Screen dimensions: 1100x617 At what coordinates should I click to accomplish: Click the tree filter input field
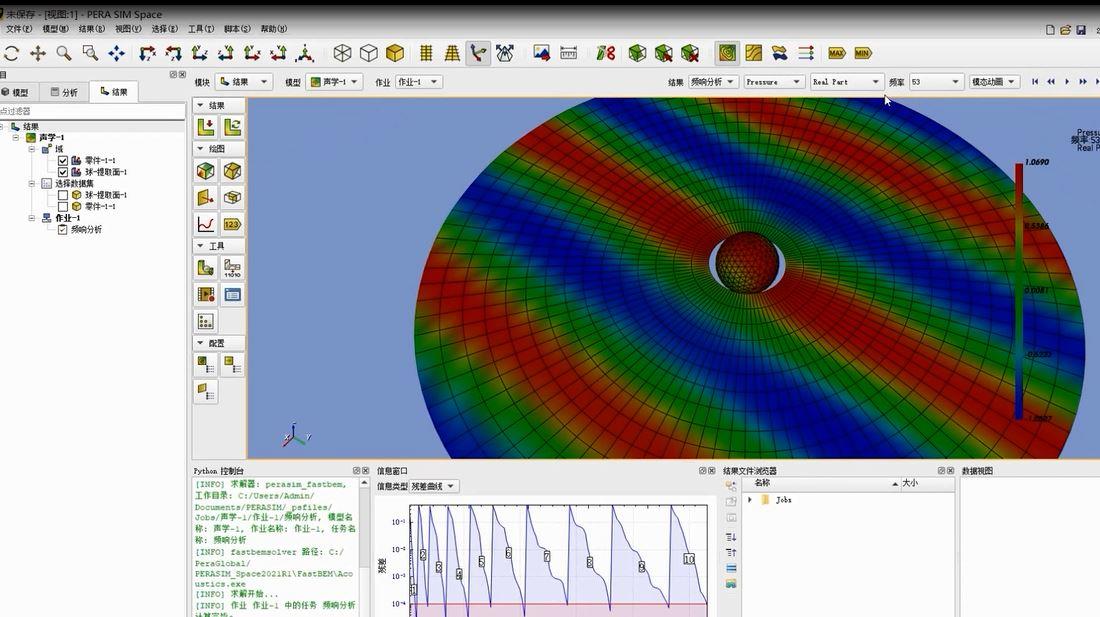pos(92,111)
